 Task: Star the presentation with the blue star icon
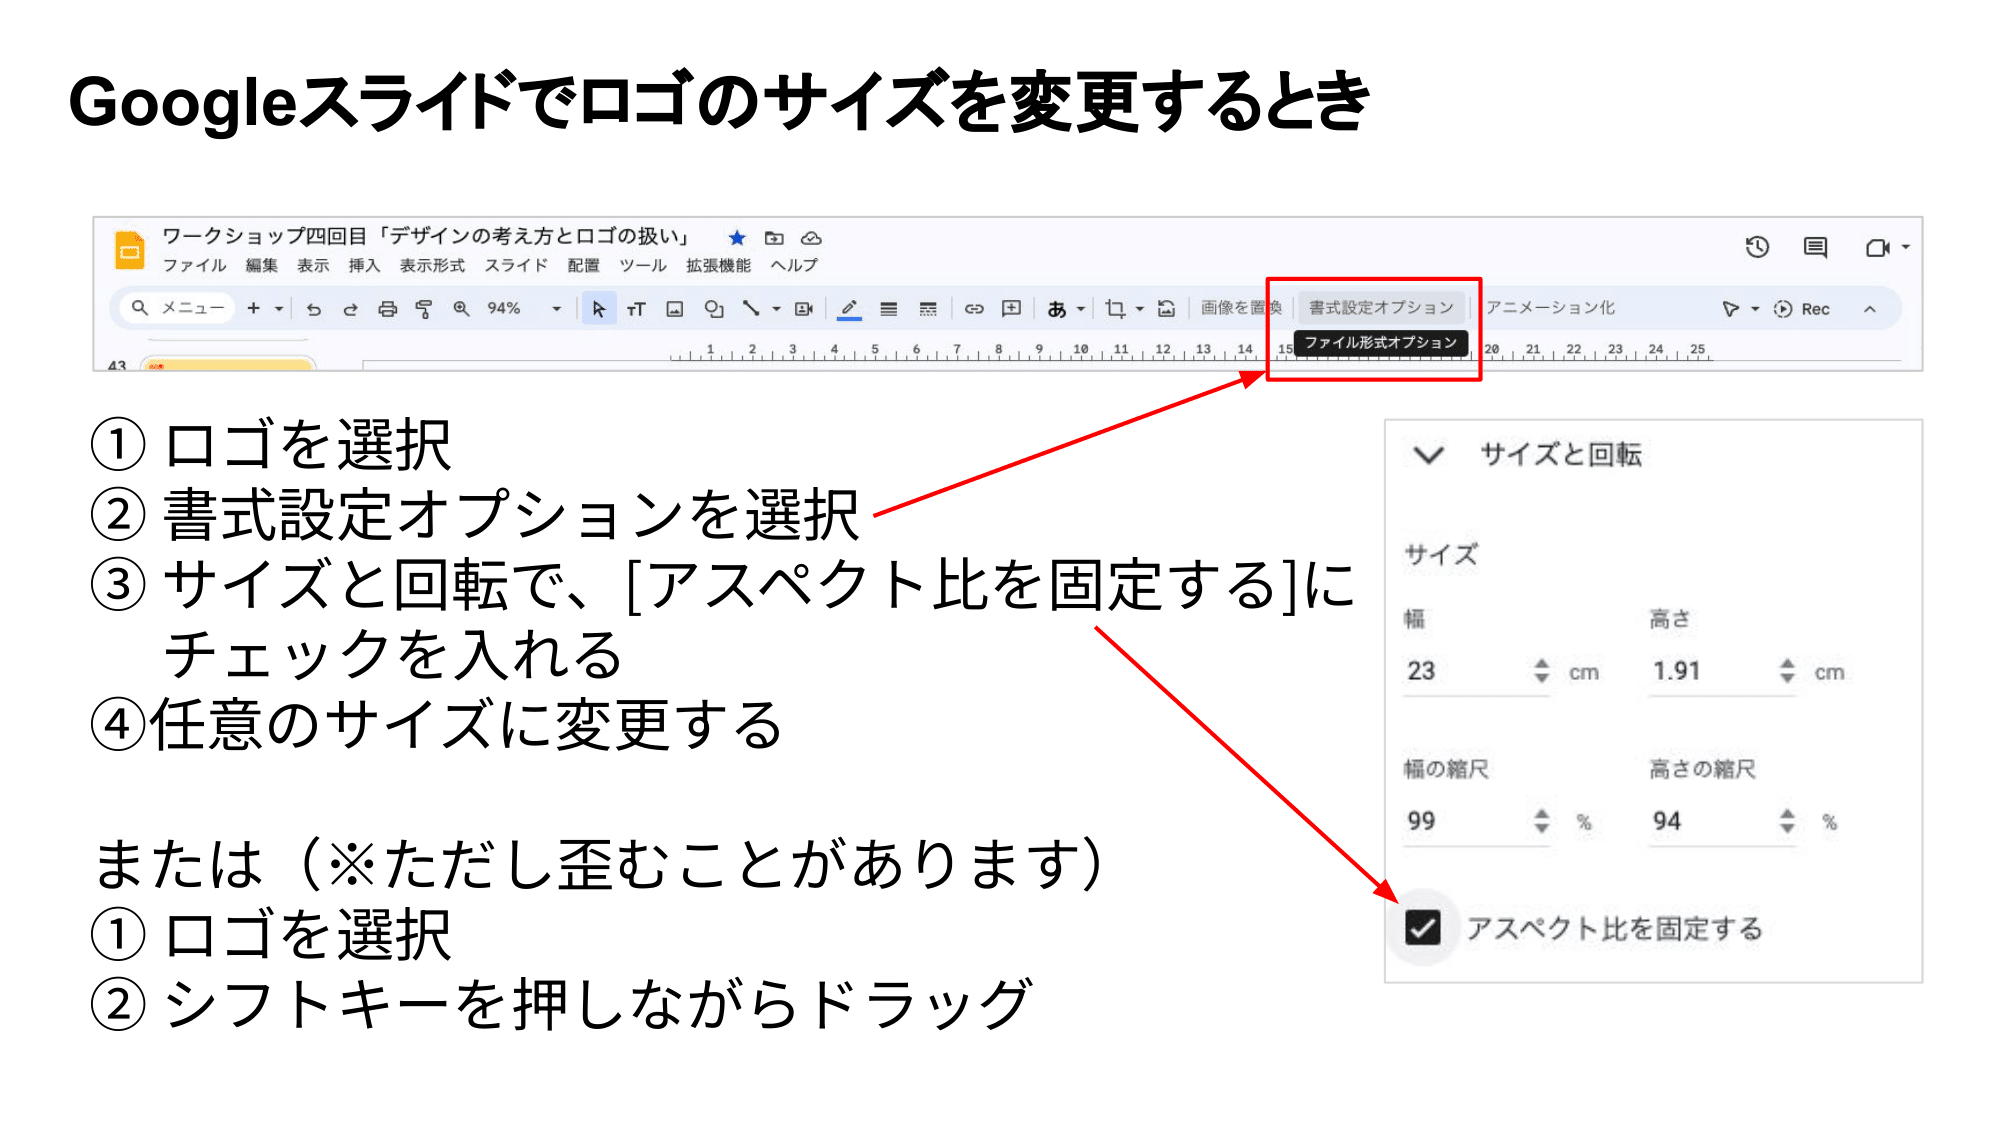point(737,238)
